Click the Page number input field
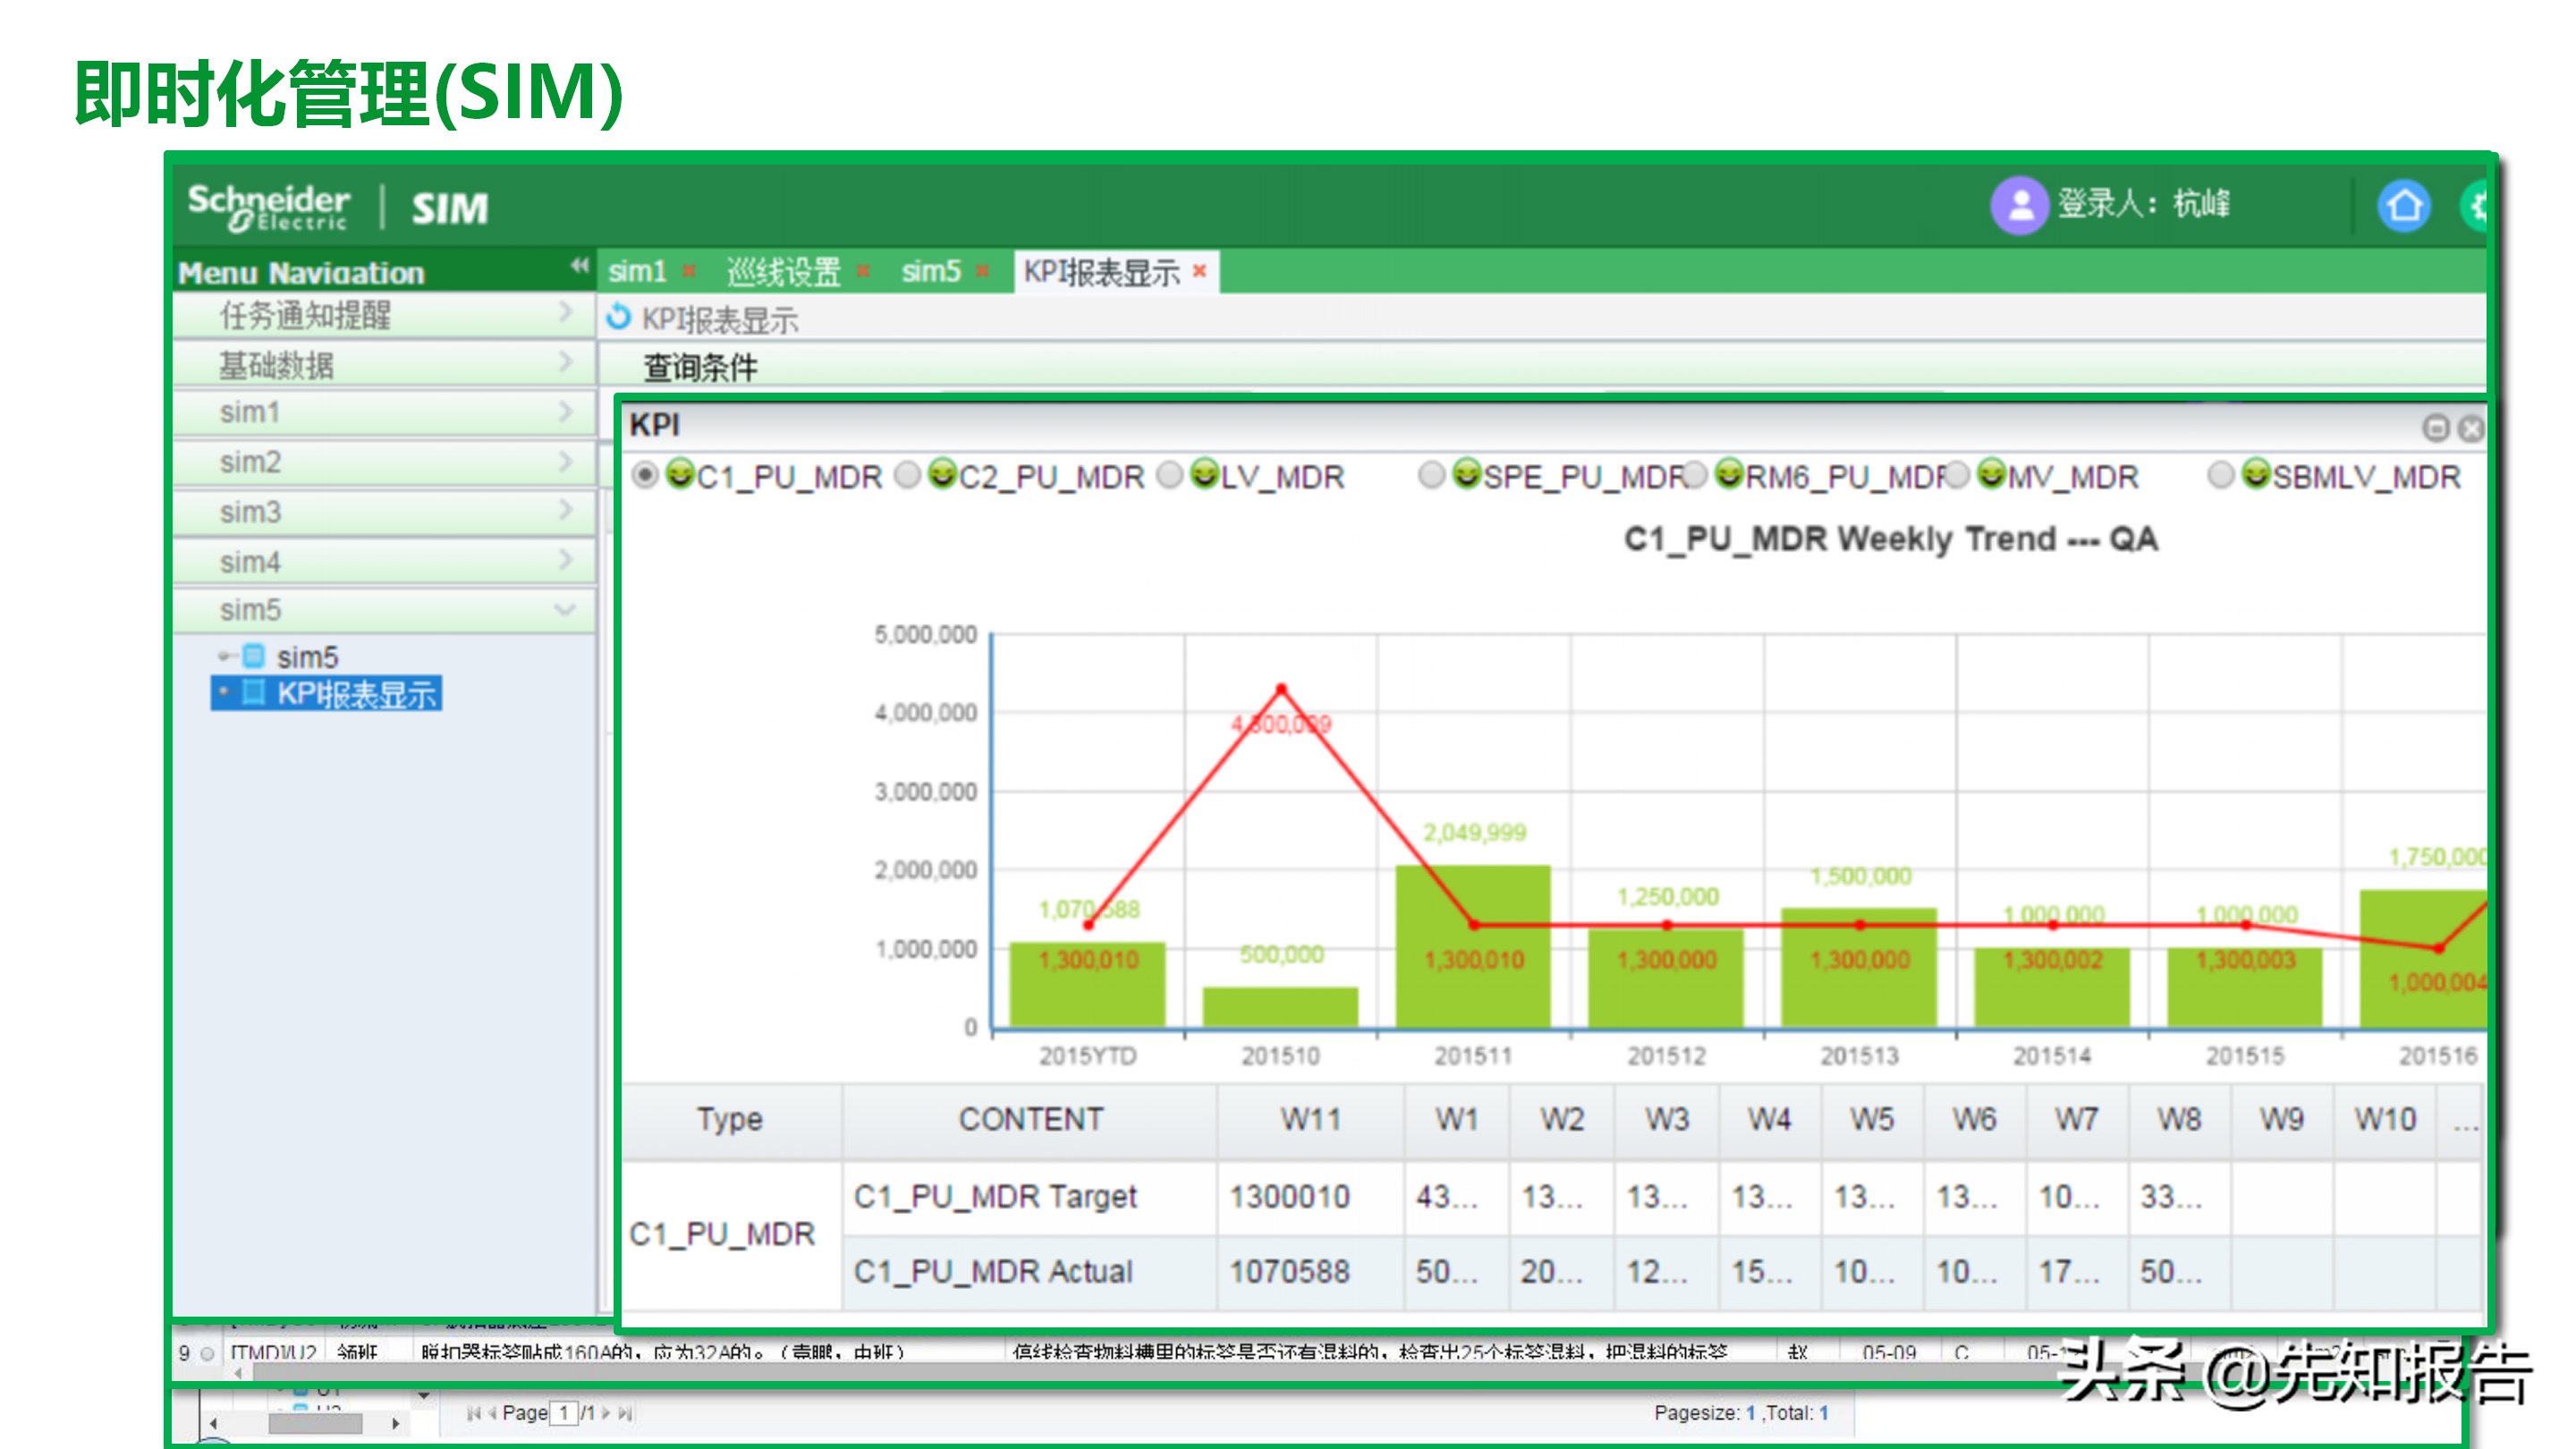2576x1449 pixels. tap(564, 1413)
